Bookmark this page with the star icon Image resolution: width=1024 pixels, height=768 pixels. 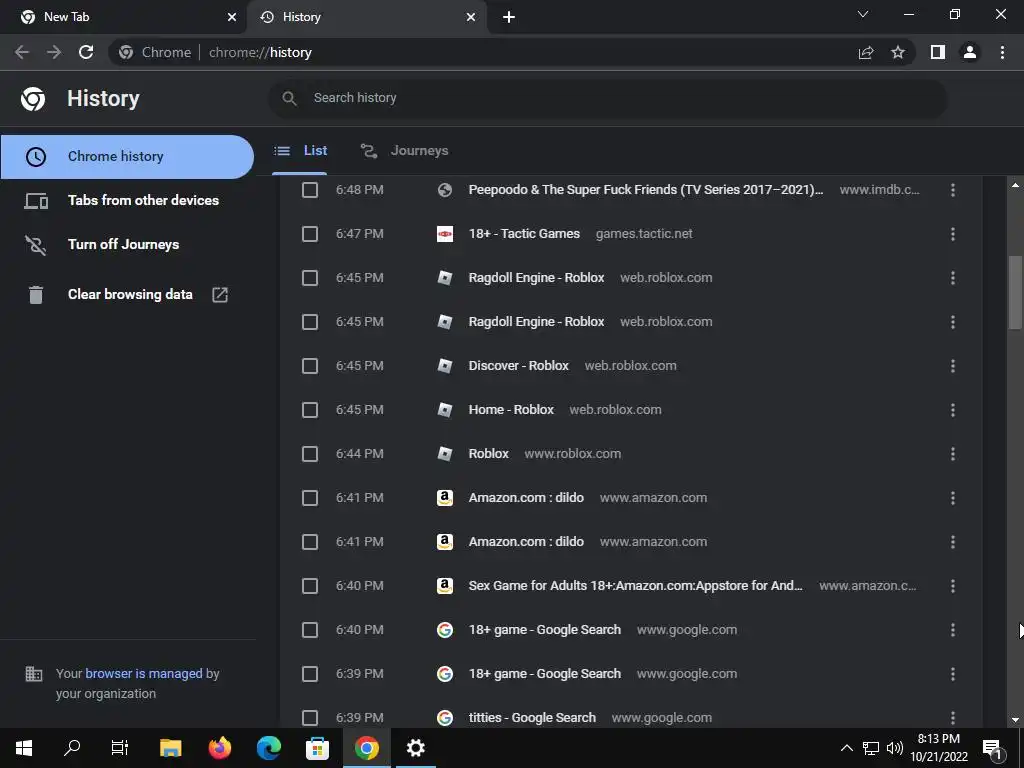pyautogui.click(x=898, y=52)
